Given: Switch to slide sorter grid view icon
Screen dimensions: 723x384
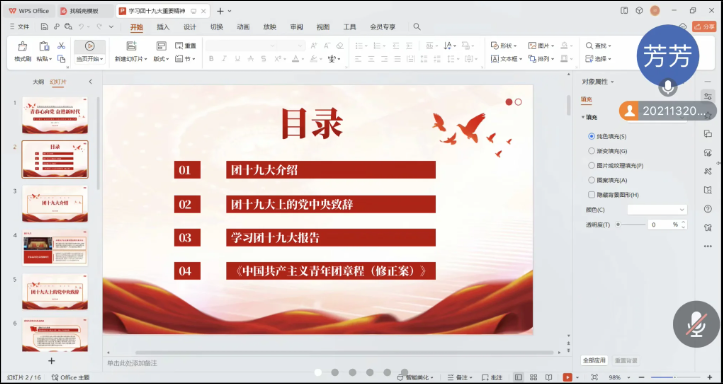Looking at the screenshot, I should (533, 377).
